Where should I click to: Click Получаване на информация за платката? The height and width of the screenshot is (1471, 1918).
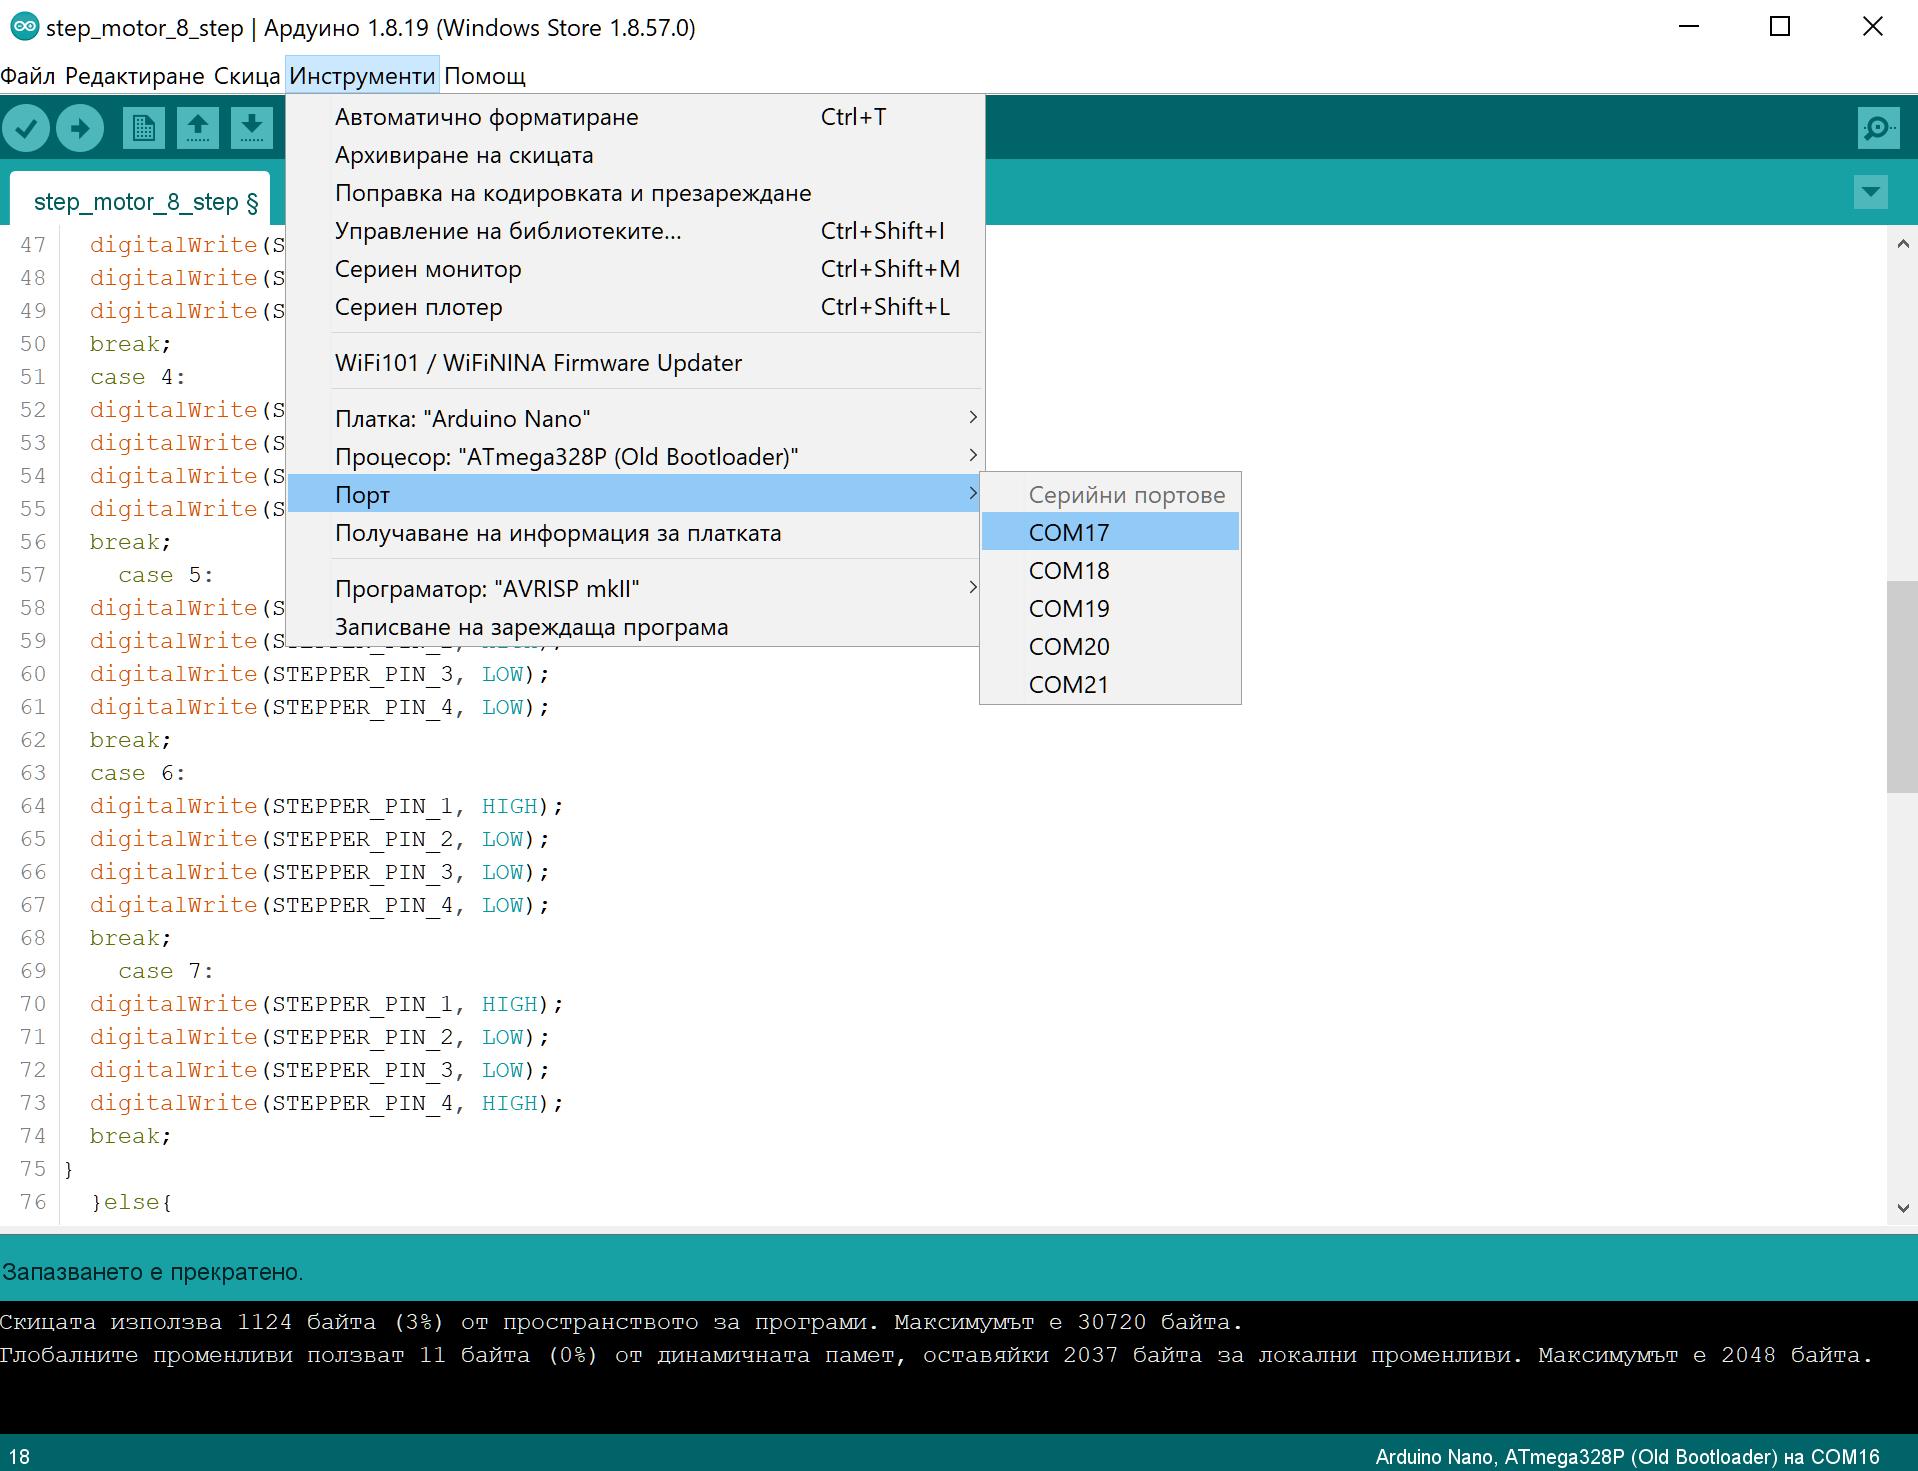pyautogui.click(x=633, y=533)
